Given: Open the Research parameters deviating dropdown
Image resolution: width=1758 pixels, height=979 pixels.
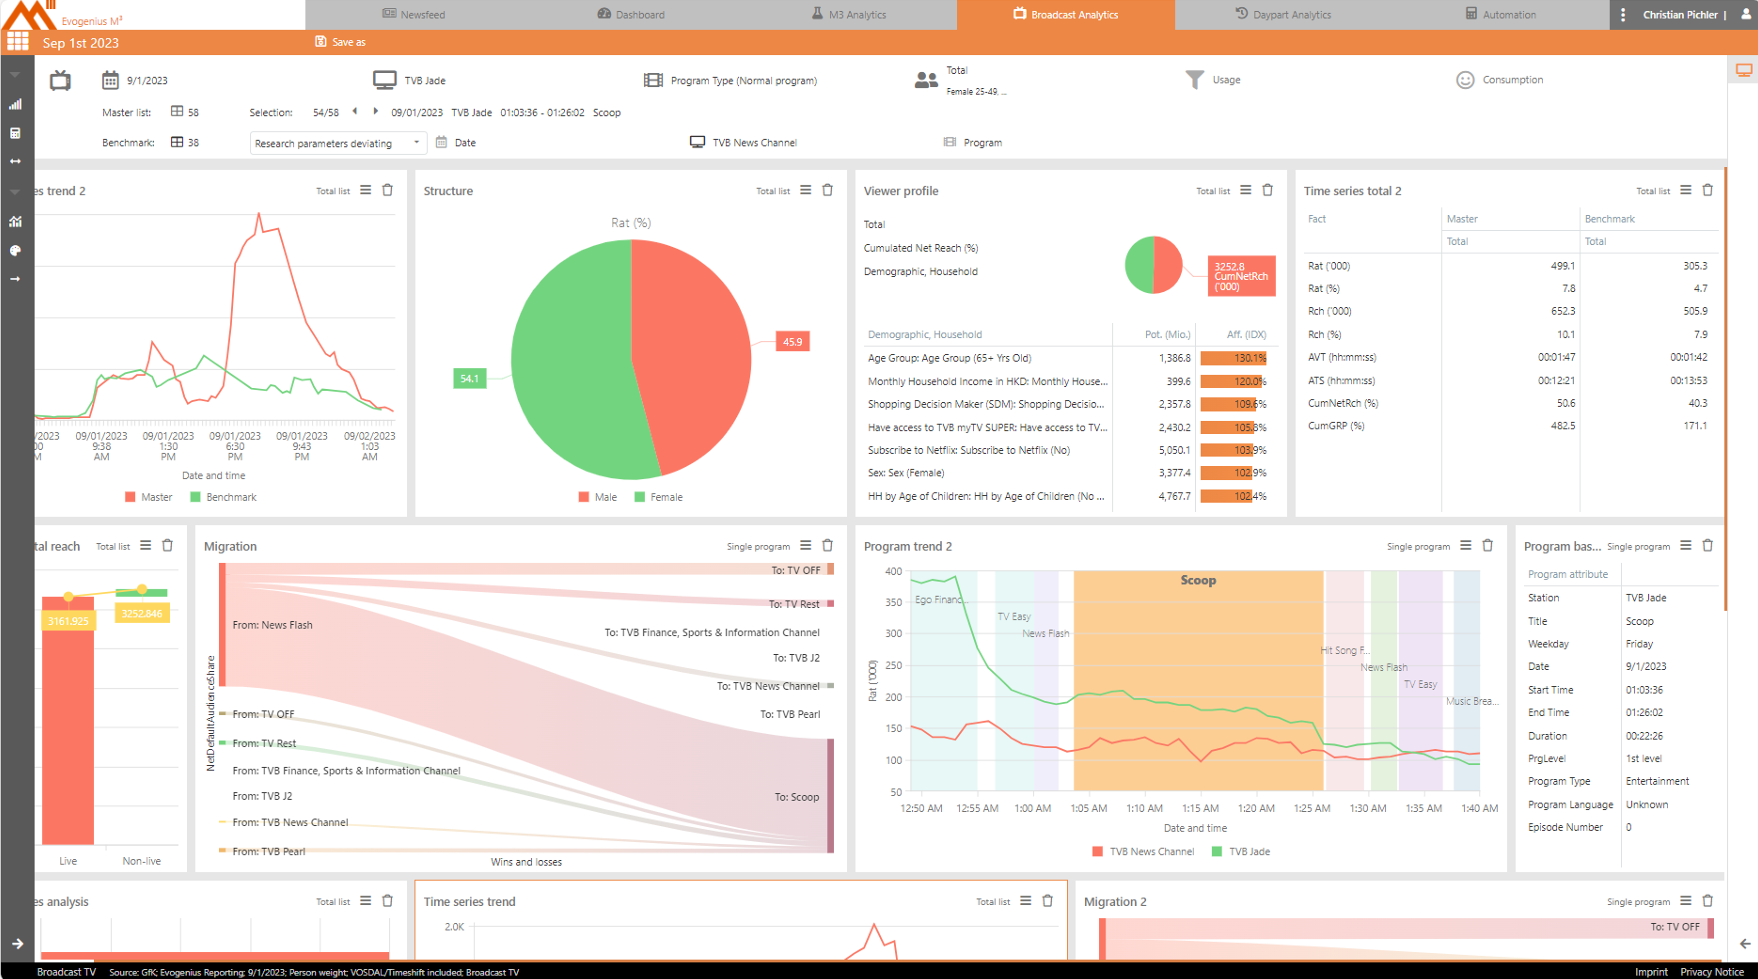Looking at the screenshot, I should click(x=337, y=143).
